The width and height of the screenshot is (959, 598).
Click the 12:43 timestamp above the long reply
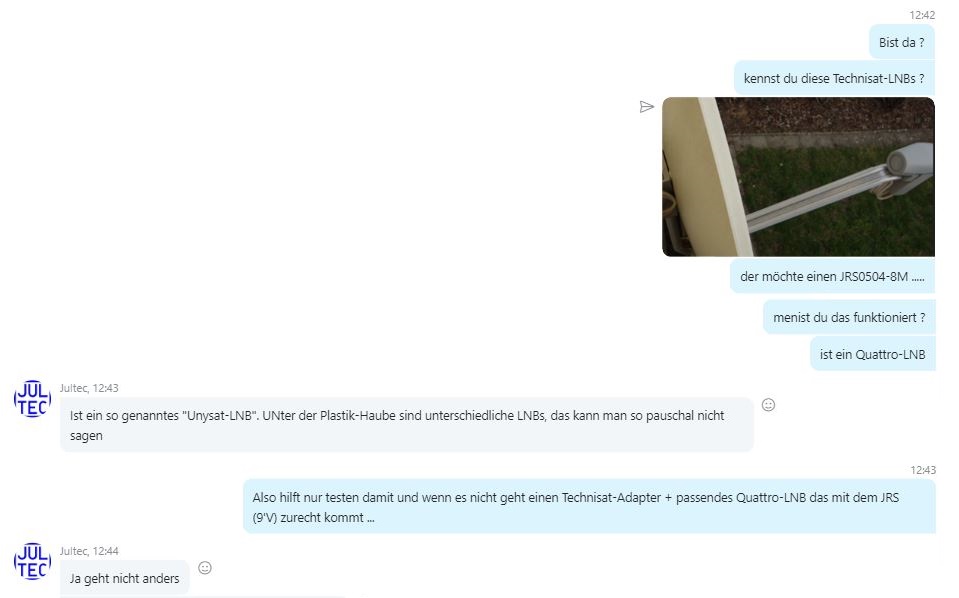pos(922,470)
